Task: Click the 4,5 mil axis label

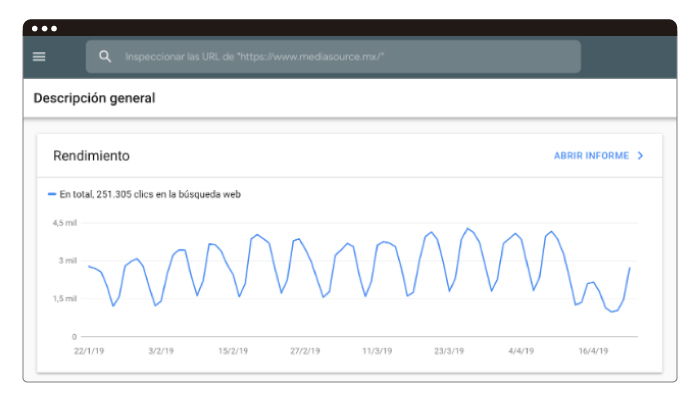Action: [x=65, y=223]
